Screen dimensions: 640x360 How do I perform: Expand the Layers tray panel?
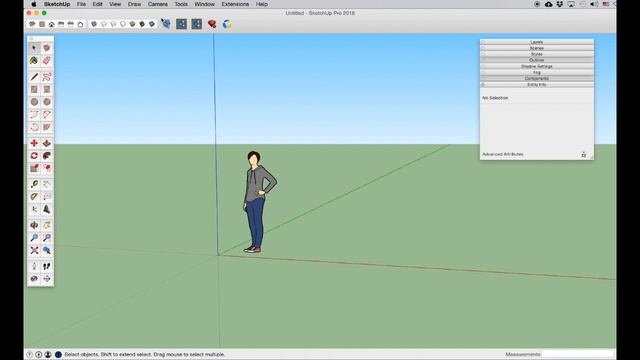pos(537,42)
